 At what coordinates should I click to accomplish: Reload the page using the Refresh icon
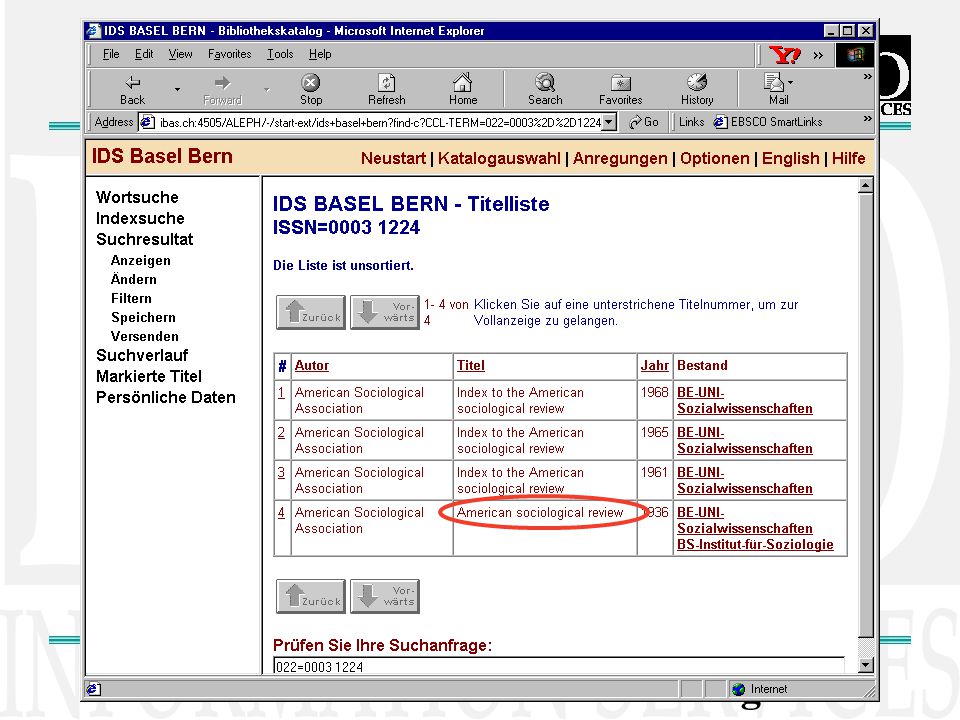pyautogui.click(x=386, y=82)
